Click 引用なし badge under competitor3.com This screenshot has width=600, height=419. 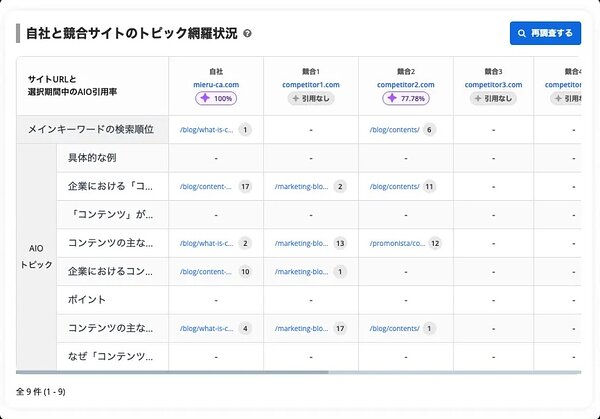(x=500, y=99)
